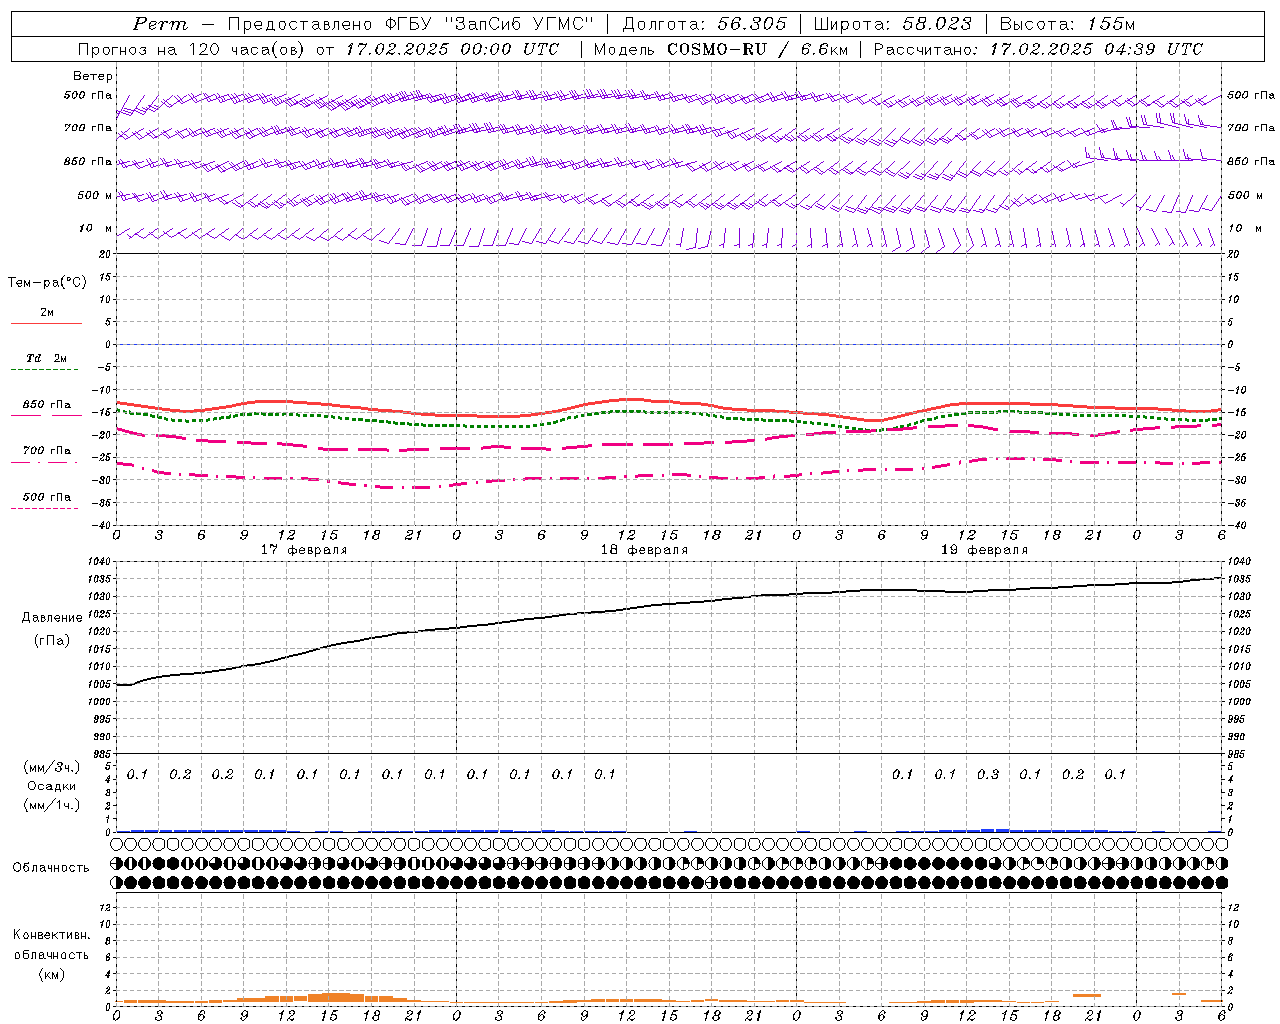Click the "Широта: 58.023" latitude value
This screenshot has width=1280, height=1024.
point(892,24)
